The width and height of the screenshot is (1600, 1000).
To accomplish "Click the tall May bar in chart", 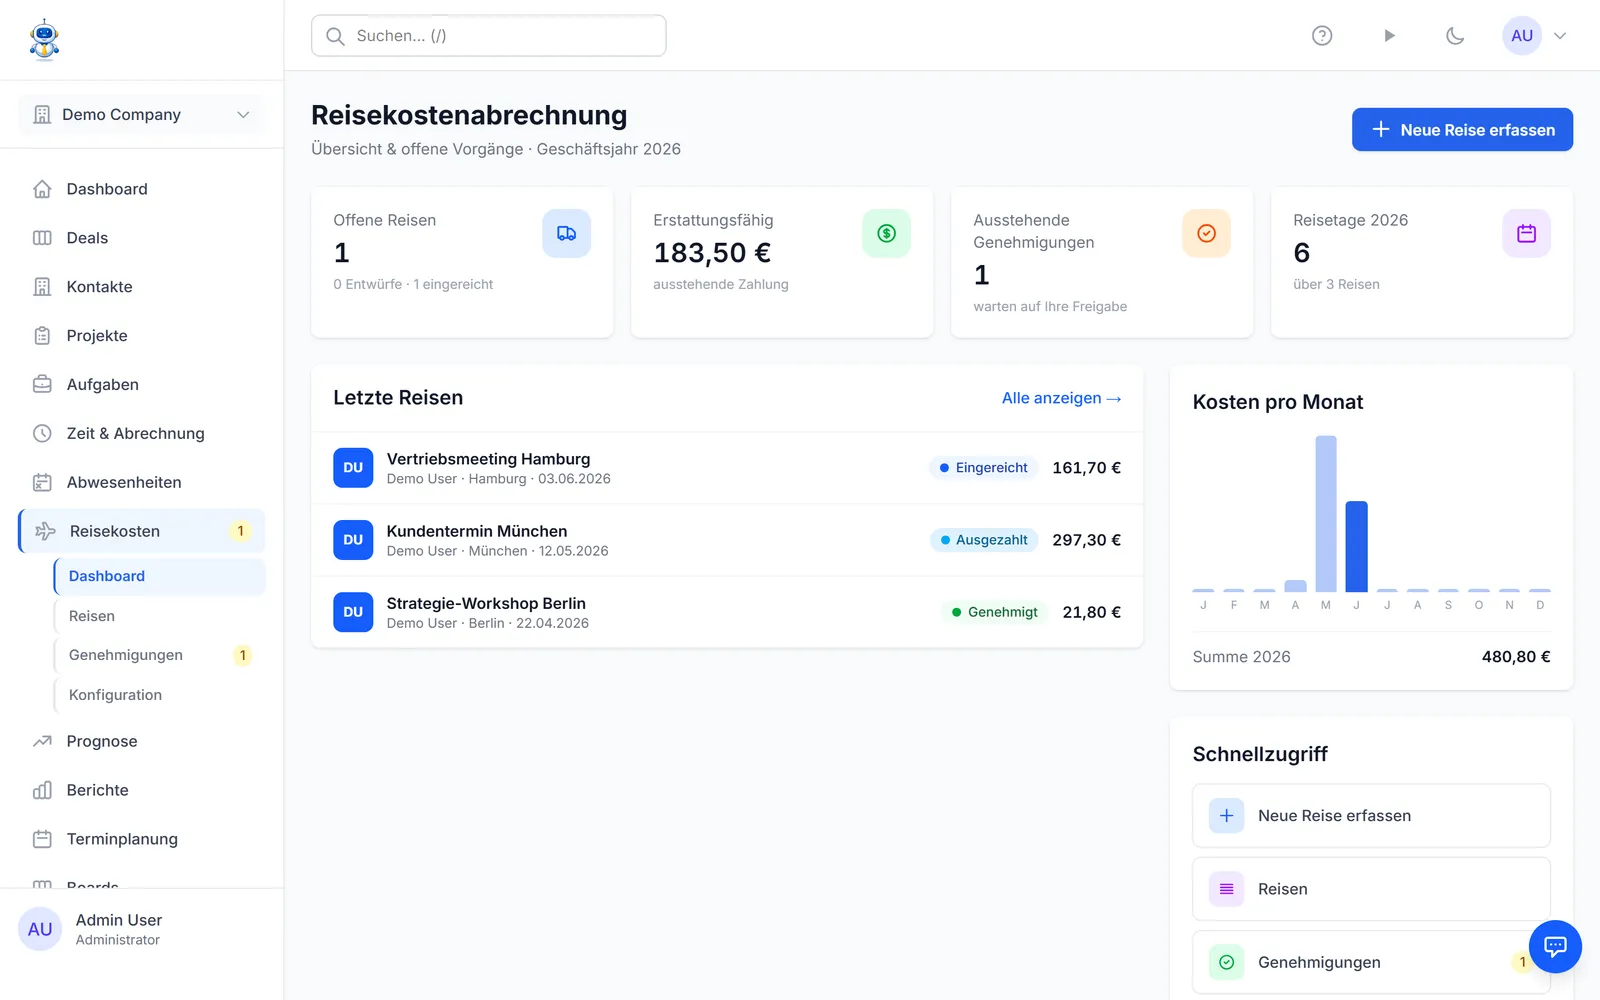I will click(1326, 514).
